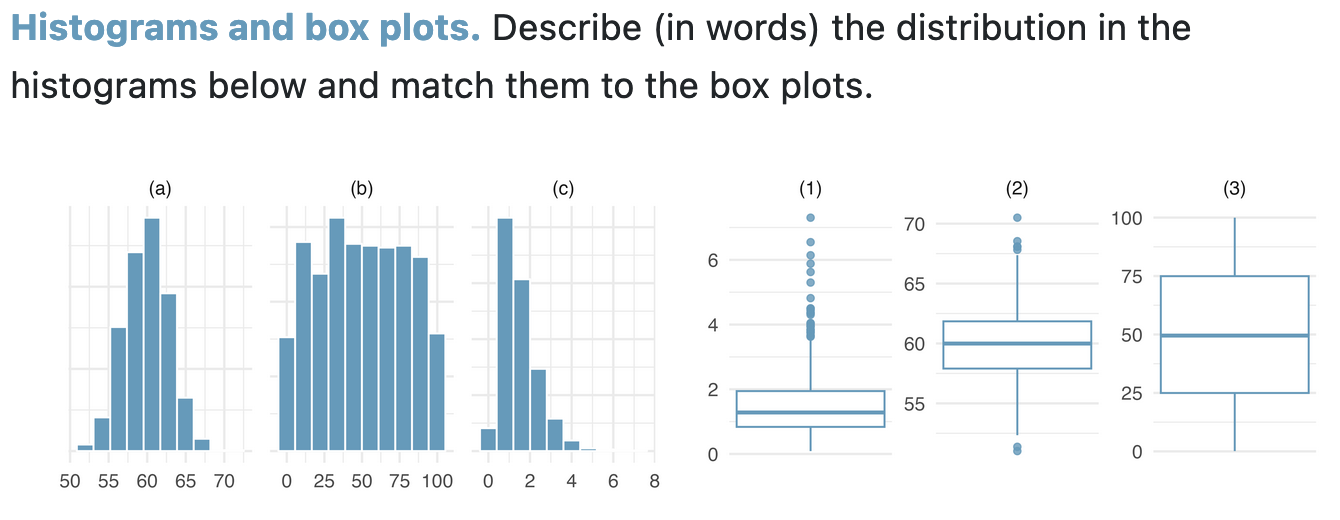1340x520 pixels.
Task: Select the (2) box plot label
Action: pos(1017,188)
